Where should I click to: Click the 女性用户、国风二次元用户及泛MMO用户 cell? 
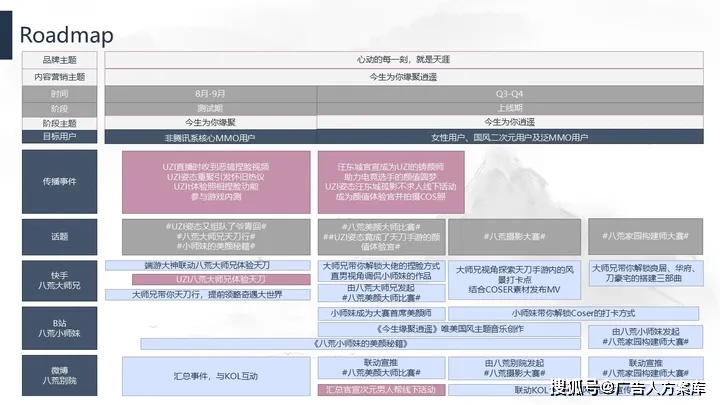click(x=510, y=137)
